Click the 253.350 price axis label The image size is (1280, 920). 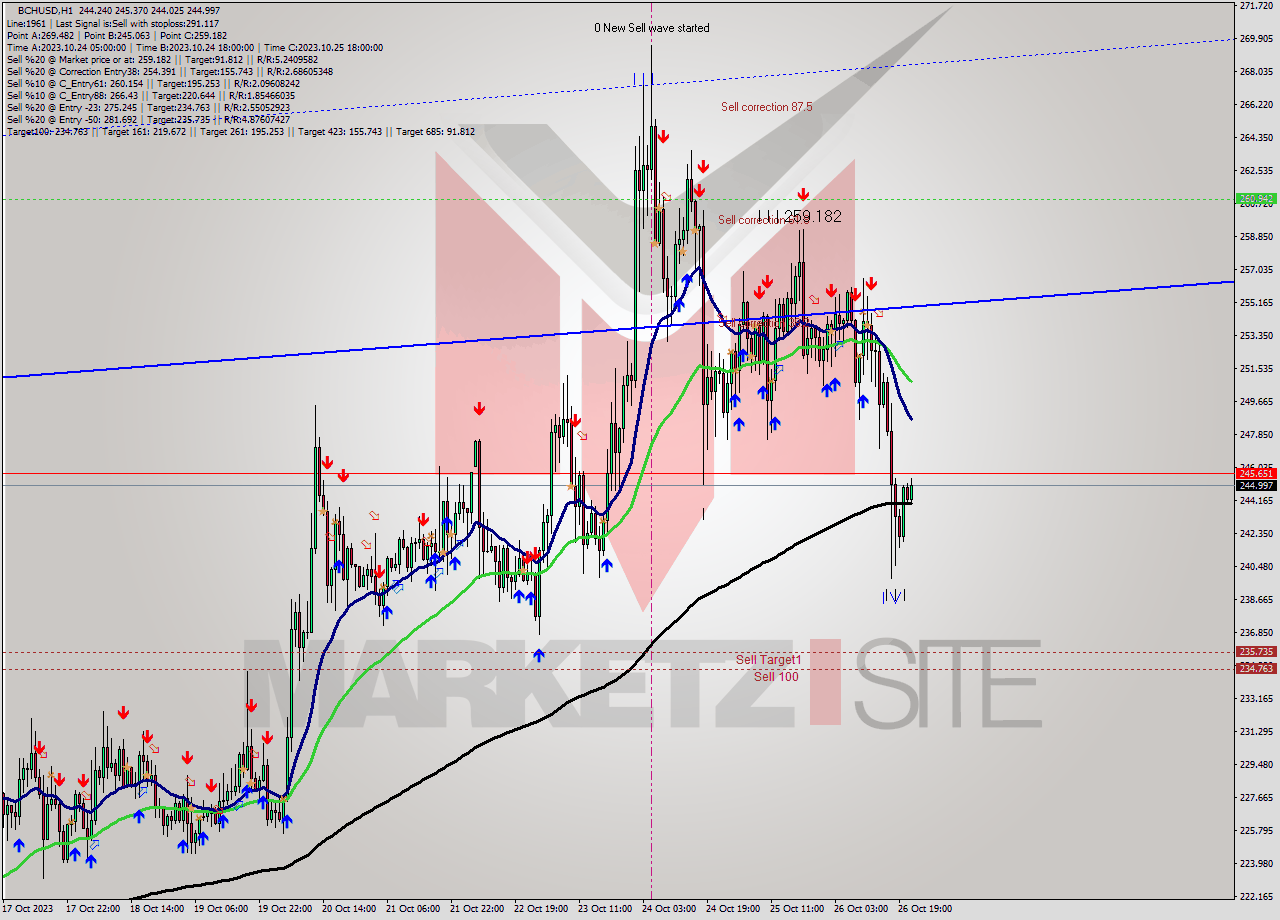(x=1255, y=335)
